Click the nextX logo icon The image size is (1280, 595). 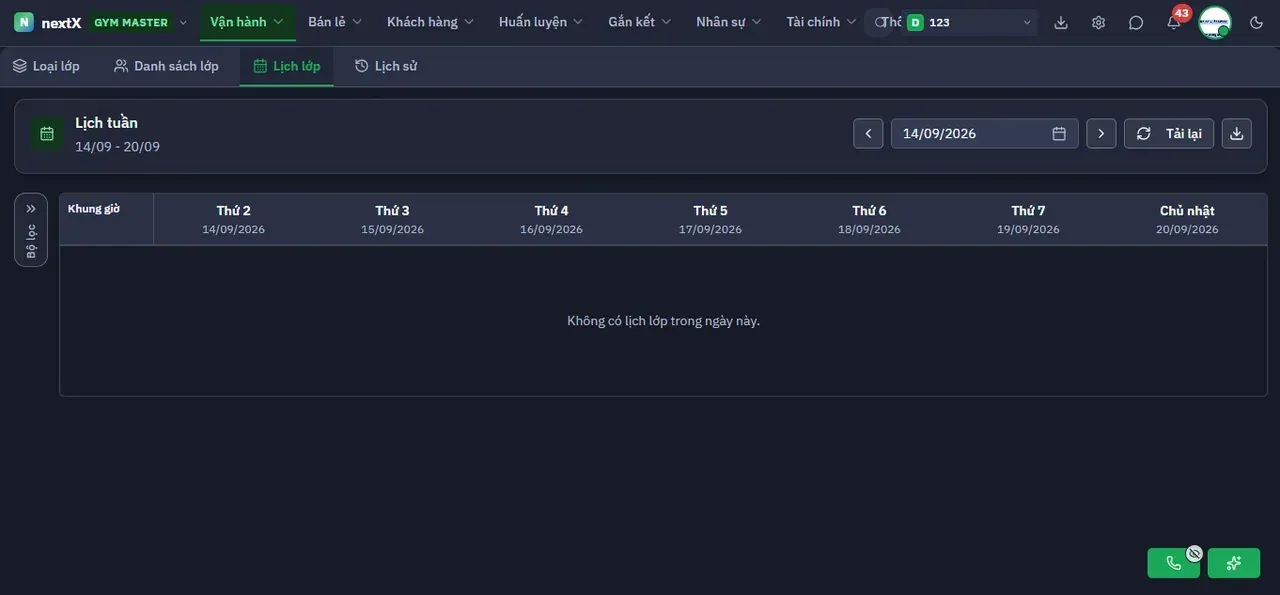pyautogui.click(x=23, y=22)
